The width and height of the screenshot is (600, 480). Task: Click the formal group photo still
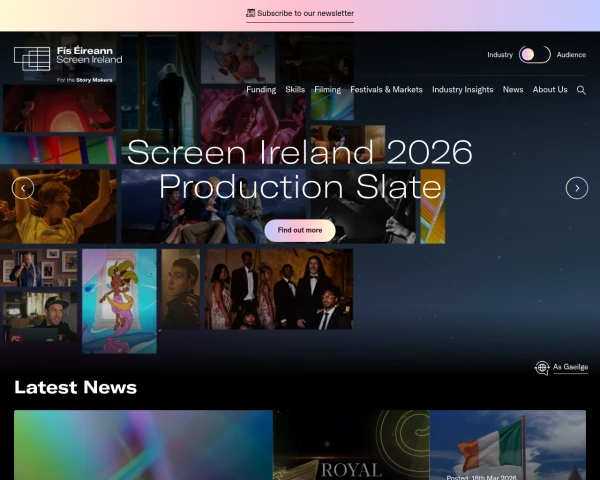(x=279, y=289)
